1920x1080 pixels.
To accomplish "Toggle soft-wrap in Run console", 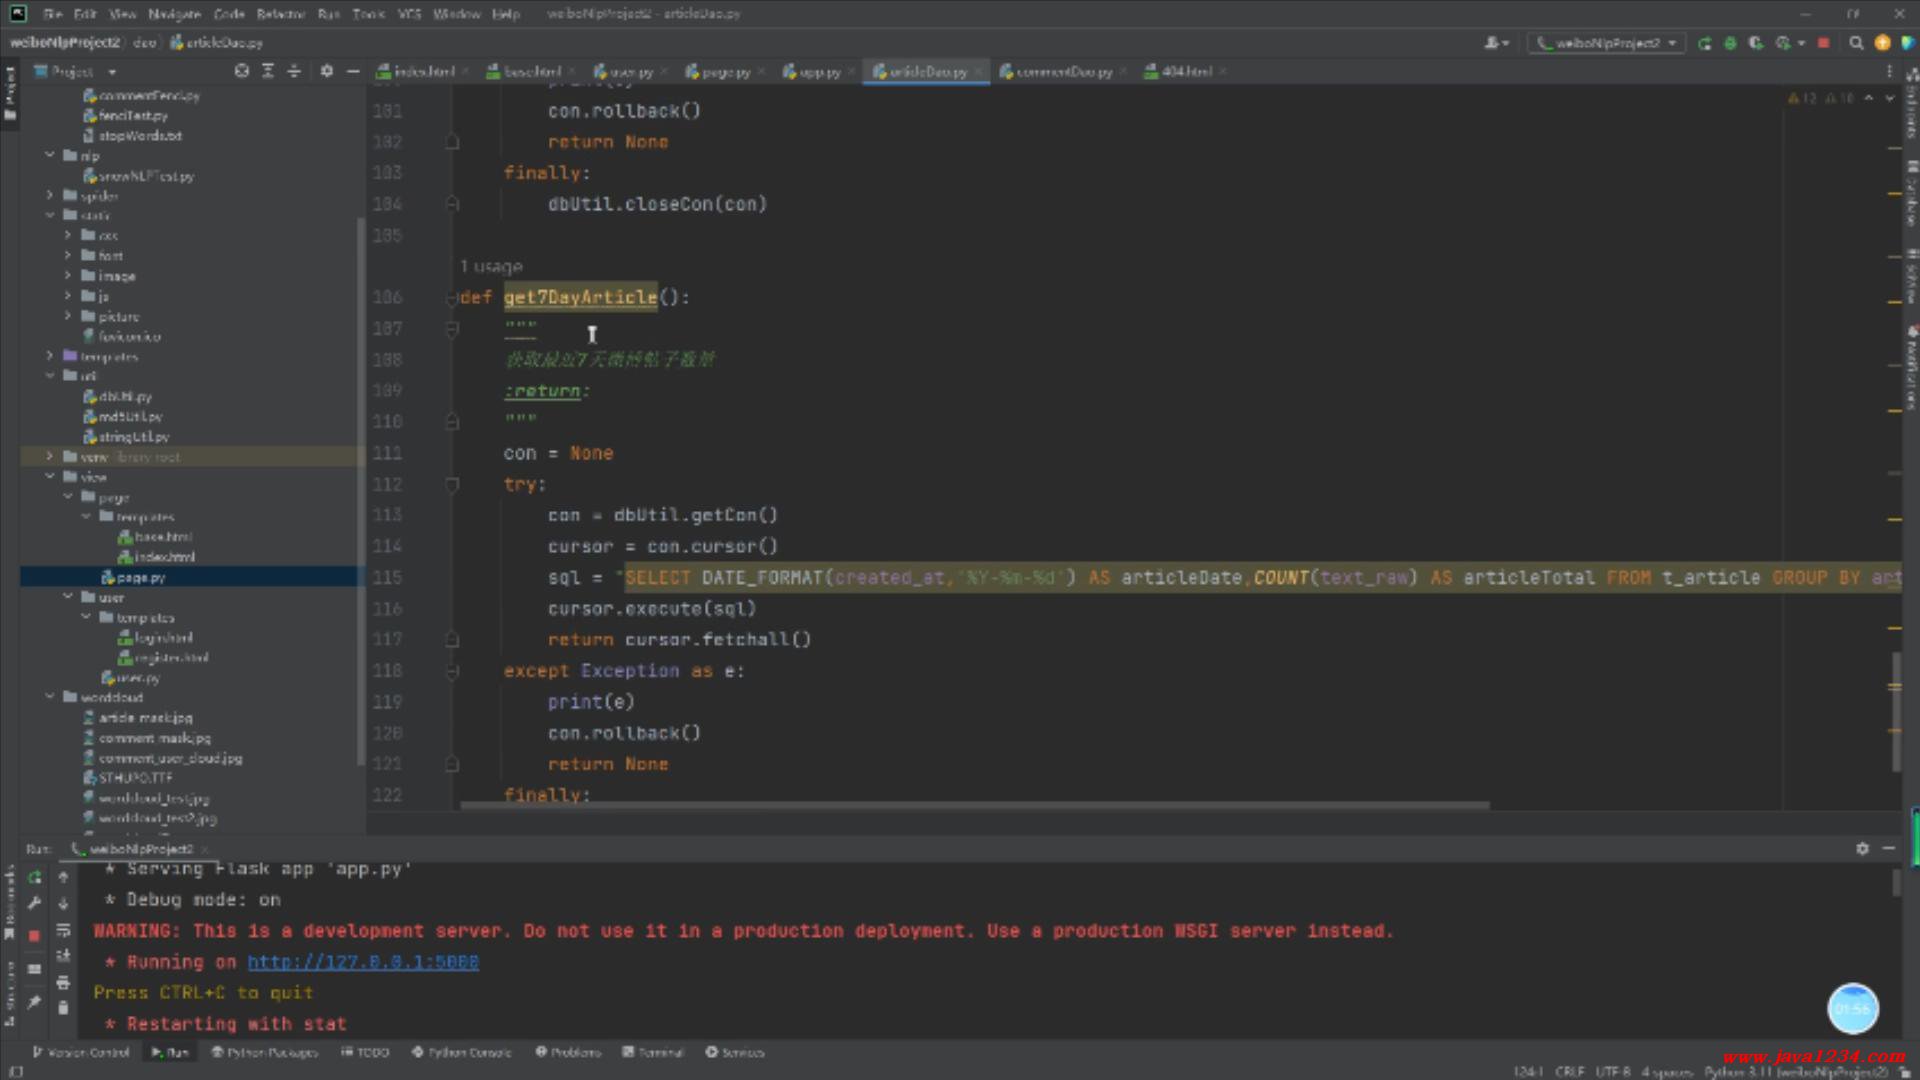I will [63, 930].
